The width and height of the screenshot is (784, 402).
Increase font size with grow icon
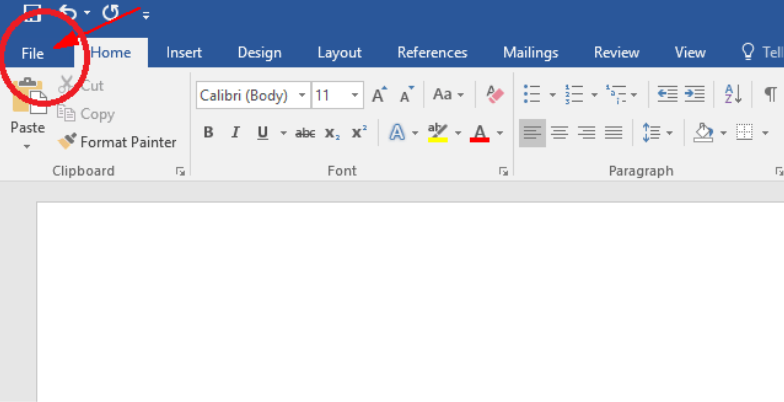[x=379, y=95]
